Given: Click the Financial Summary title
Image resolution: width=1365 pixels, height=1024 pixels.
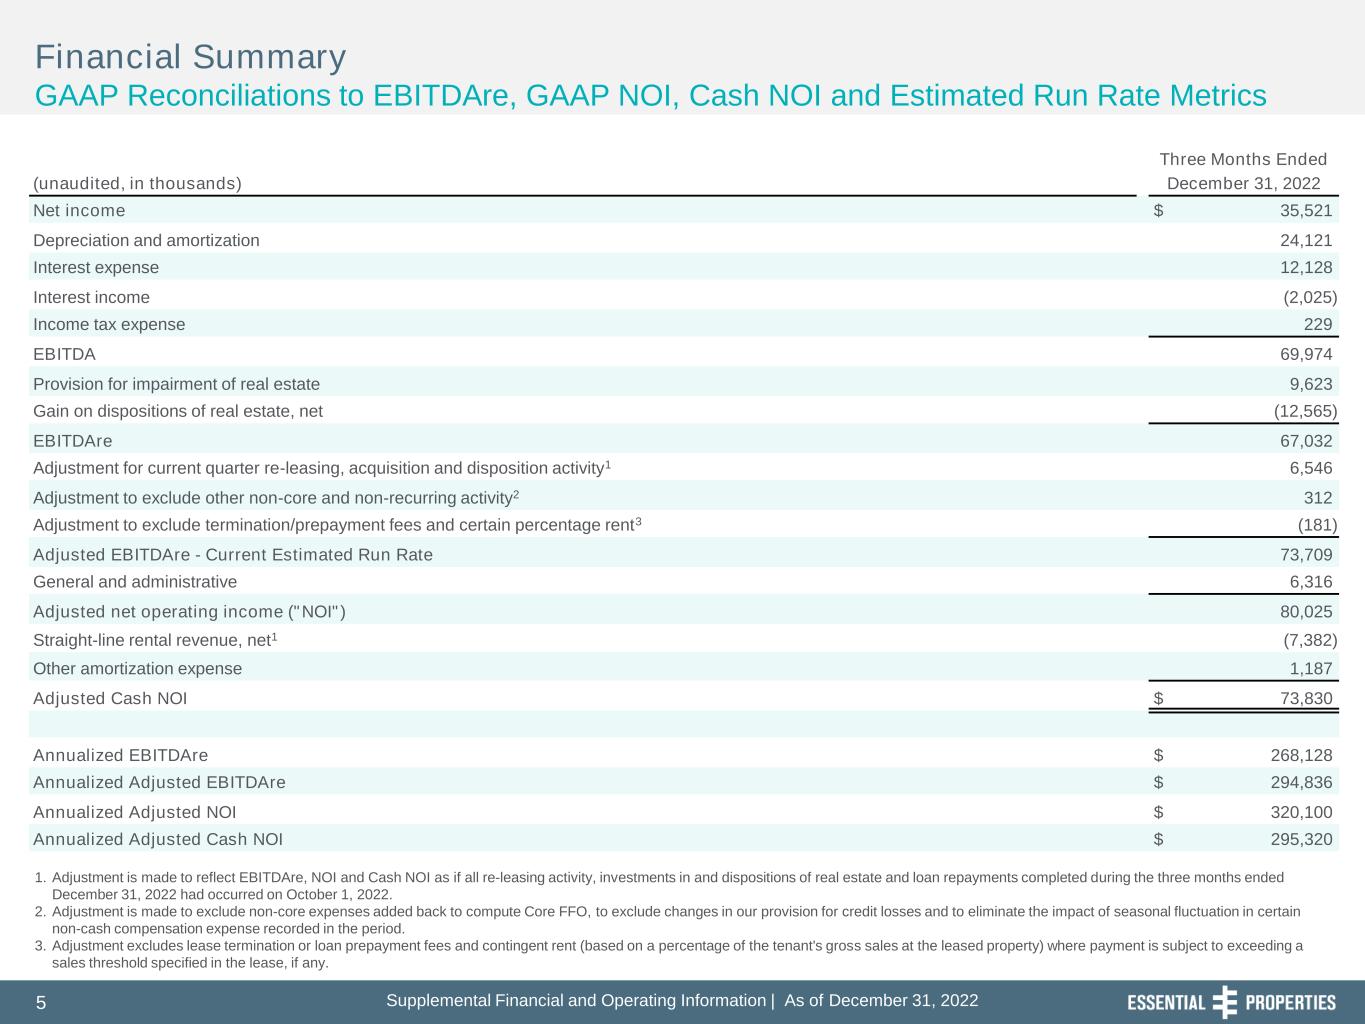Looking at the screenshot, I should pos(190,57).
